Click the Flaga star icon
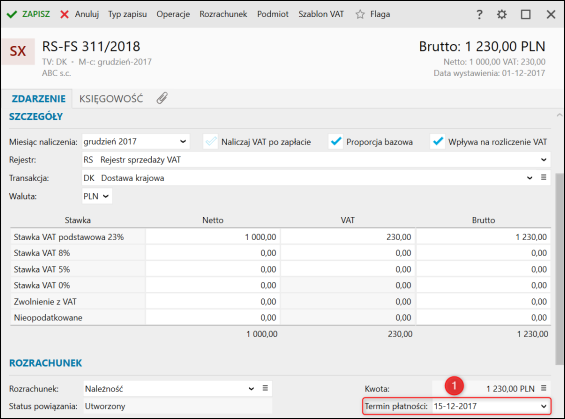 pyautogui.click(x=360, y=14)
